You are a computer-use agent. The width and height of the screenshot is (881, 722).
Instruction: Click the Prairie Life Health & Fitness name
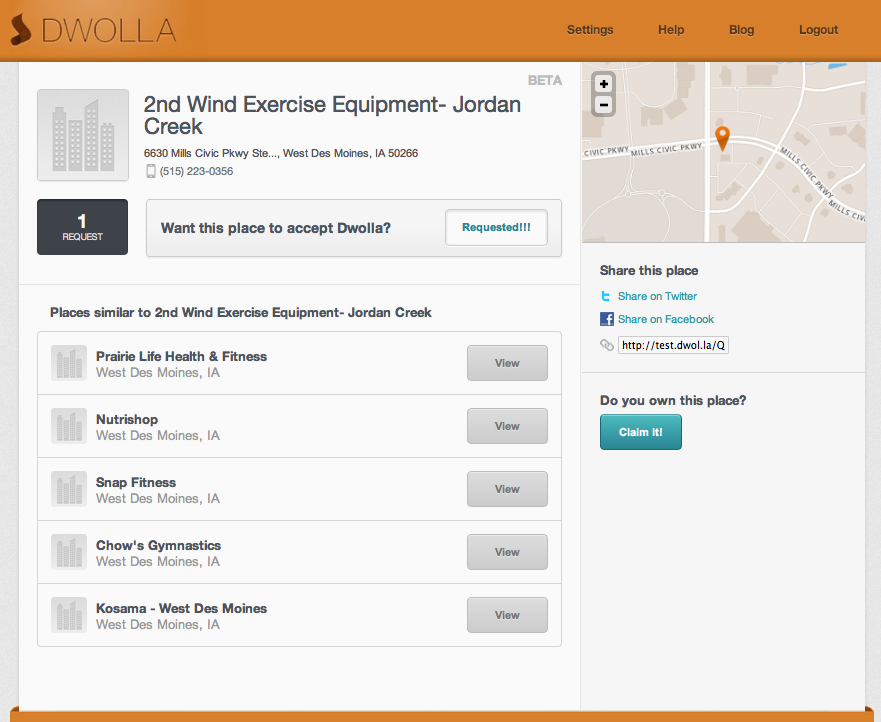181,356
